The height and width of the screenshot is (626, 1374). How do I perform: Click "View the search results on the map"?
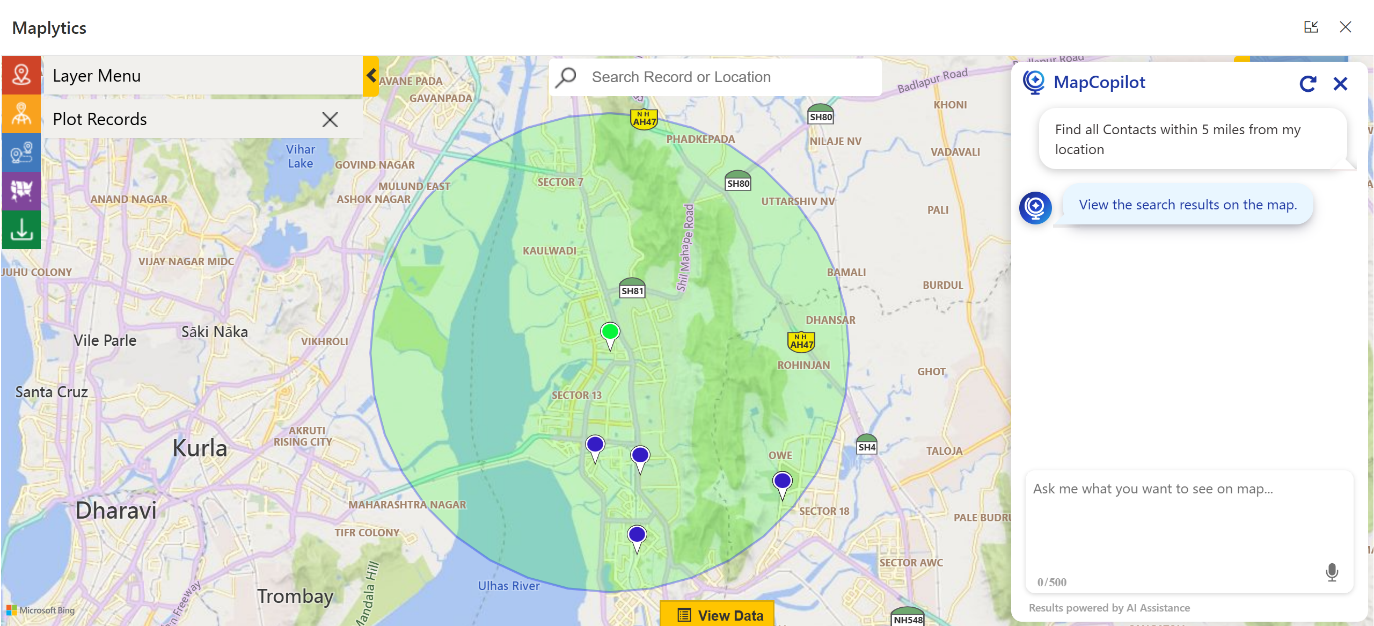point(1187,205)
